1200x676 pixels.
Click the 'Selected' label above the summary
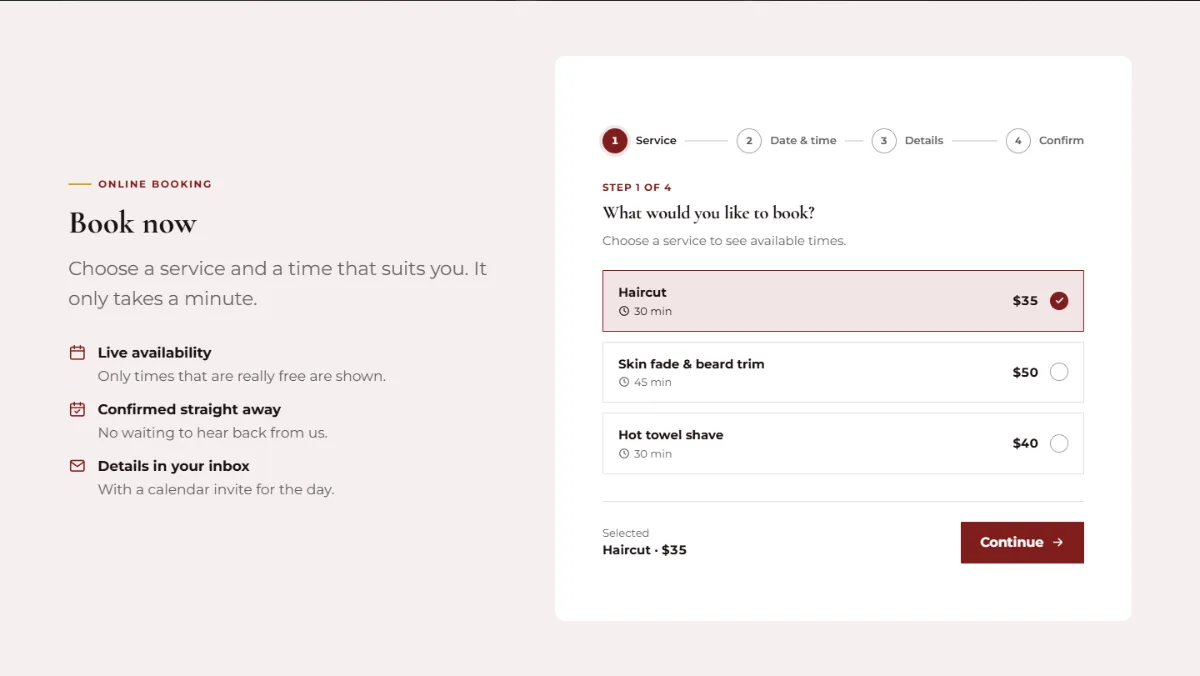pos(625,533)
